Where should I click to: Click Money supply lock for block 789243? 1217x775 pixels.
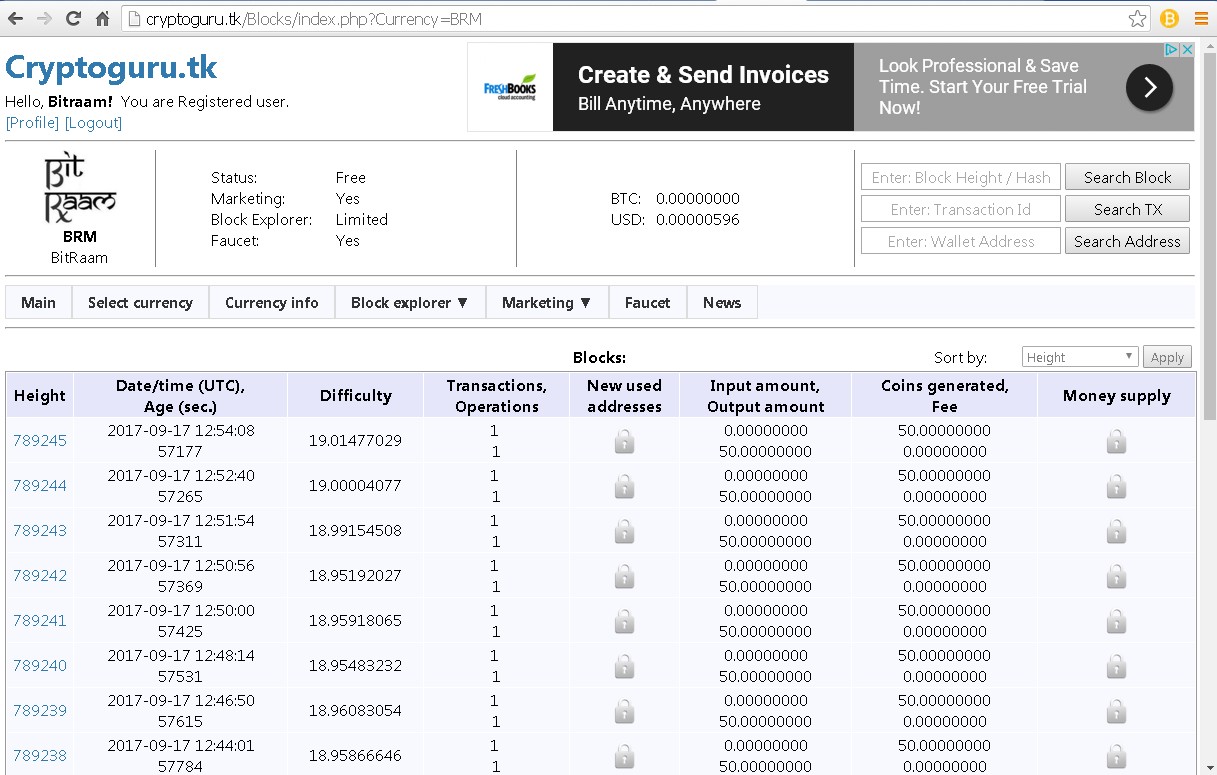click(x=1116, y=531)
